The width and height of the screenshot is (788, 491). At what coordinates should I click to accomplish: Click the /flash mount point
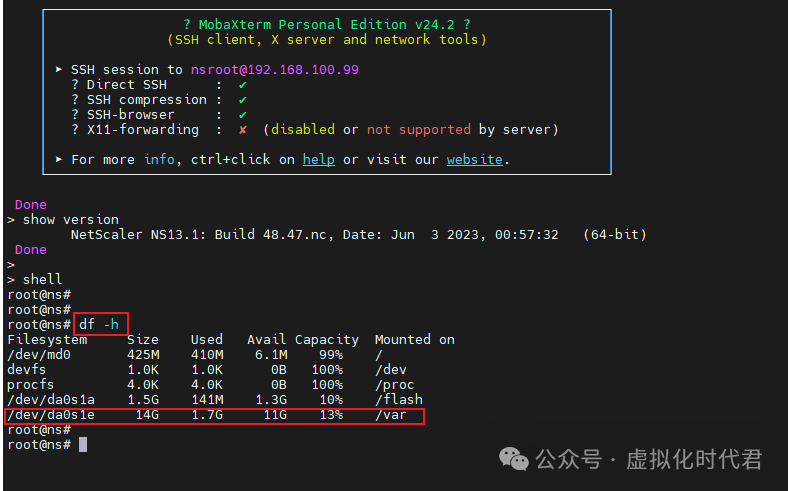coord(399,400)
